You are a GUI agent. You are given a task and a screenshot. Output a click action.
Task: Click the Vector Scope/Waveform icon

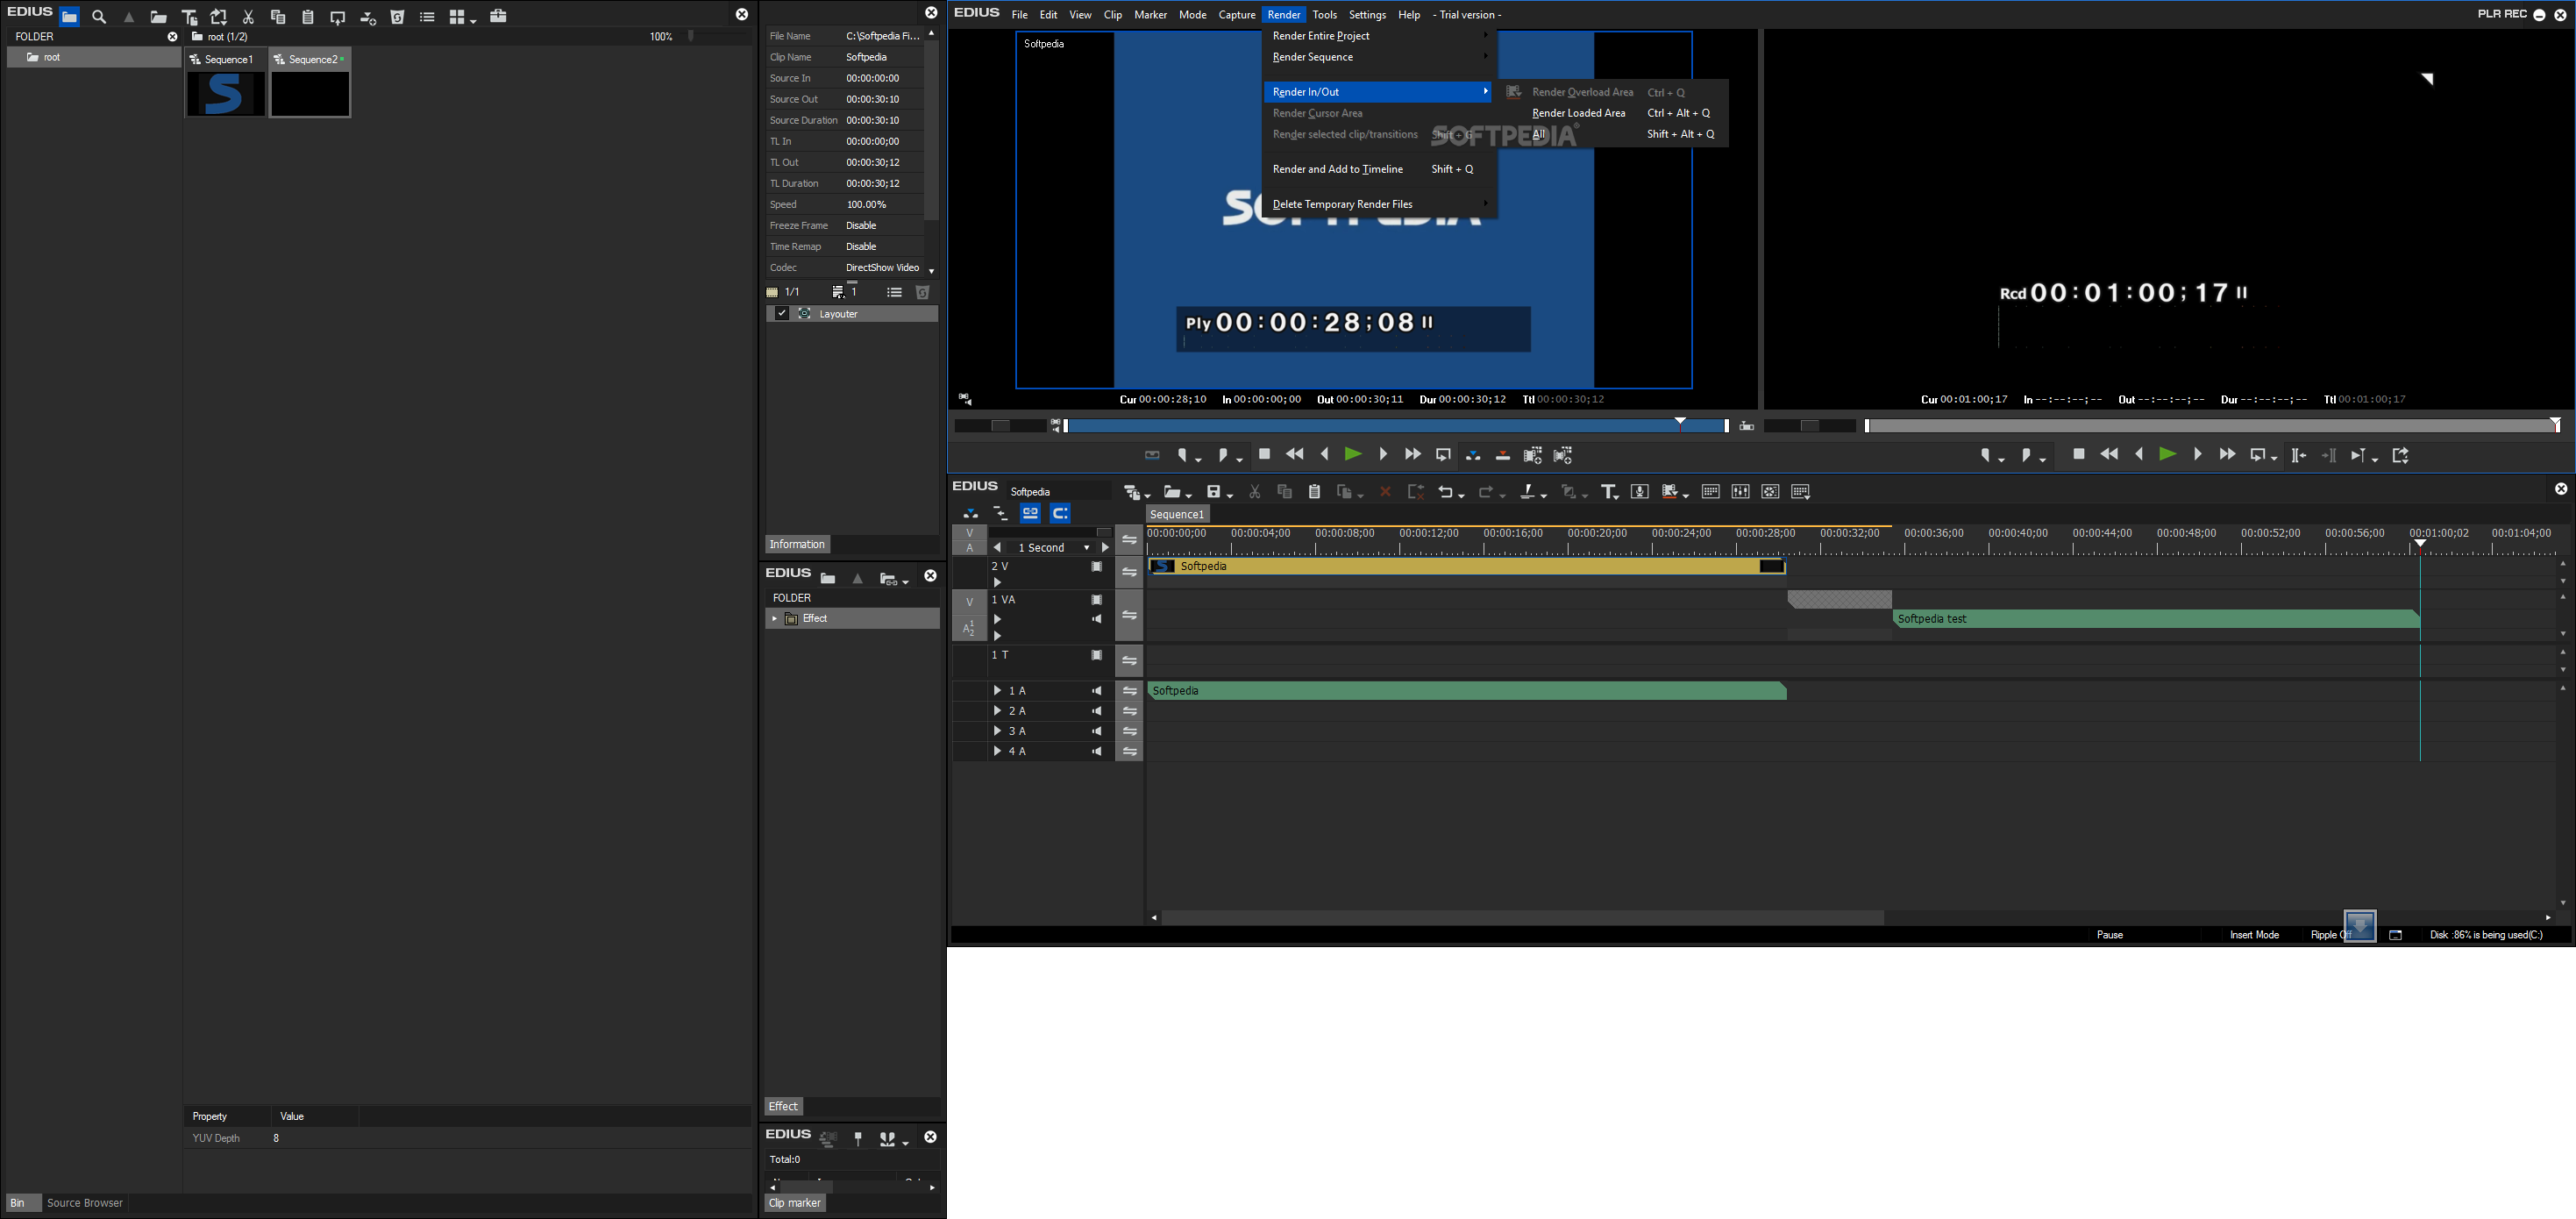pos(1770,492)
